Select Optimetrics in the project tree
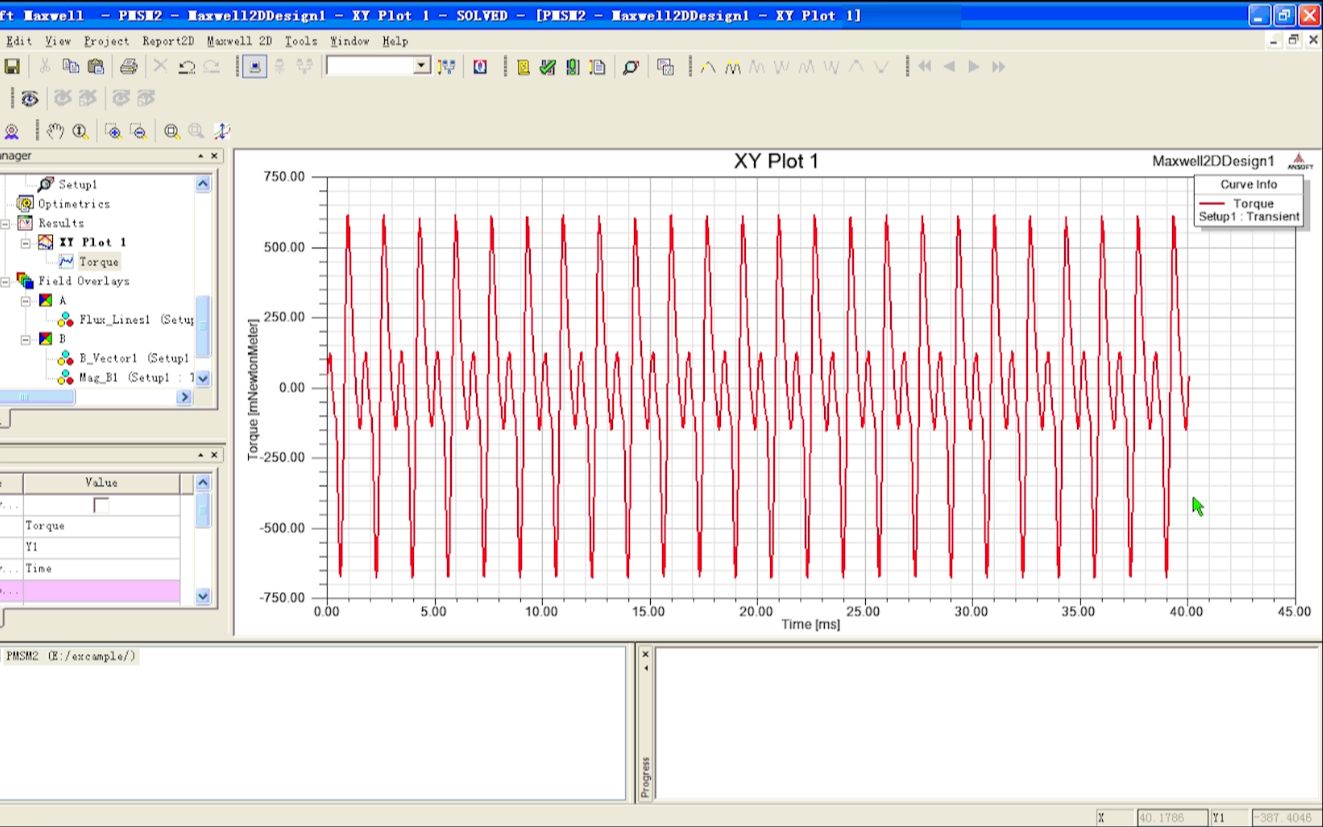Viewport: 1323px width, 827px height. coord(73,204)
